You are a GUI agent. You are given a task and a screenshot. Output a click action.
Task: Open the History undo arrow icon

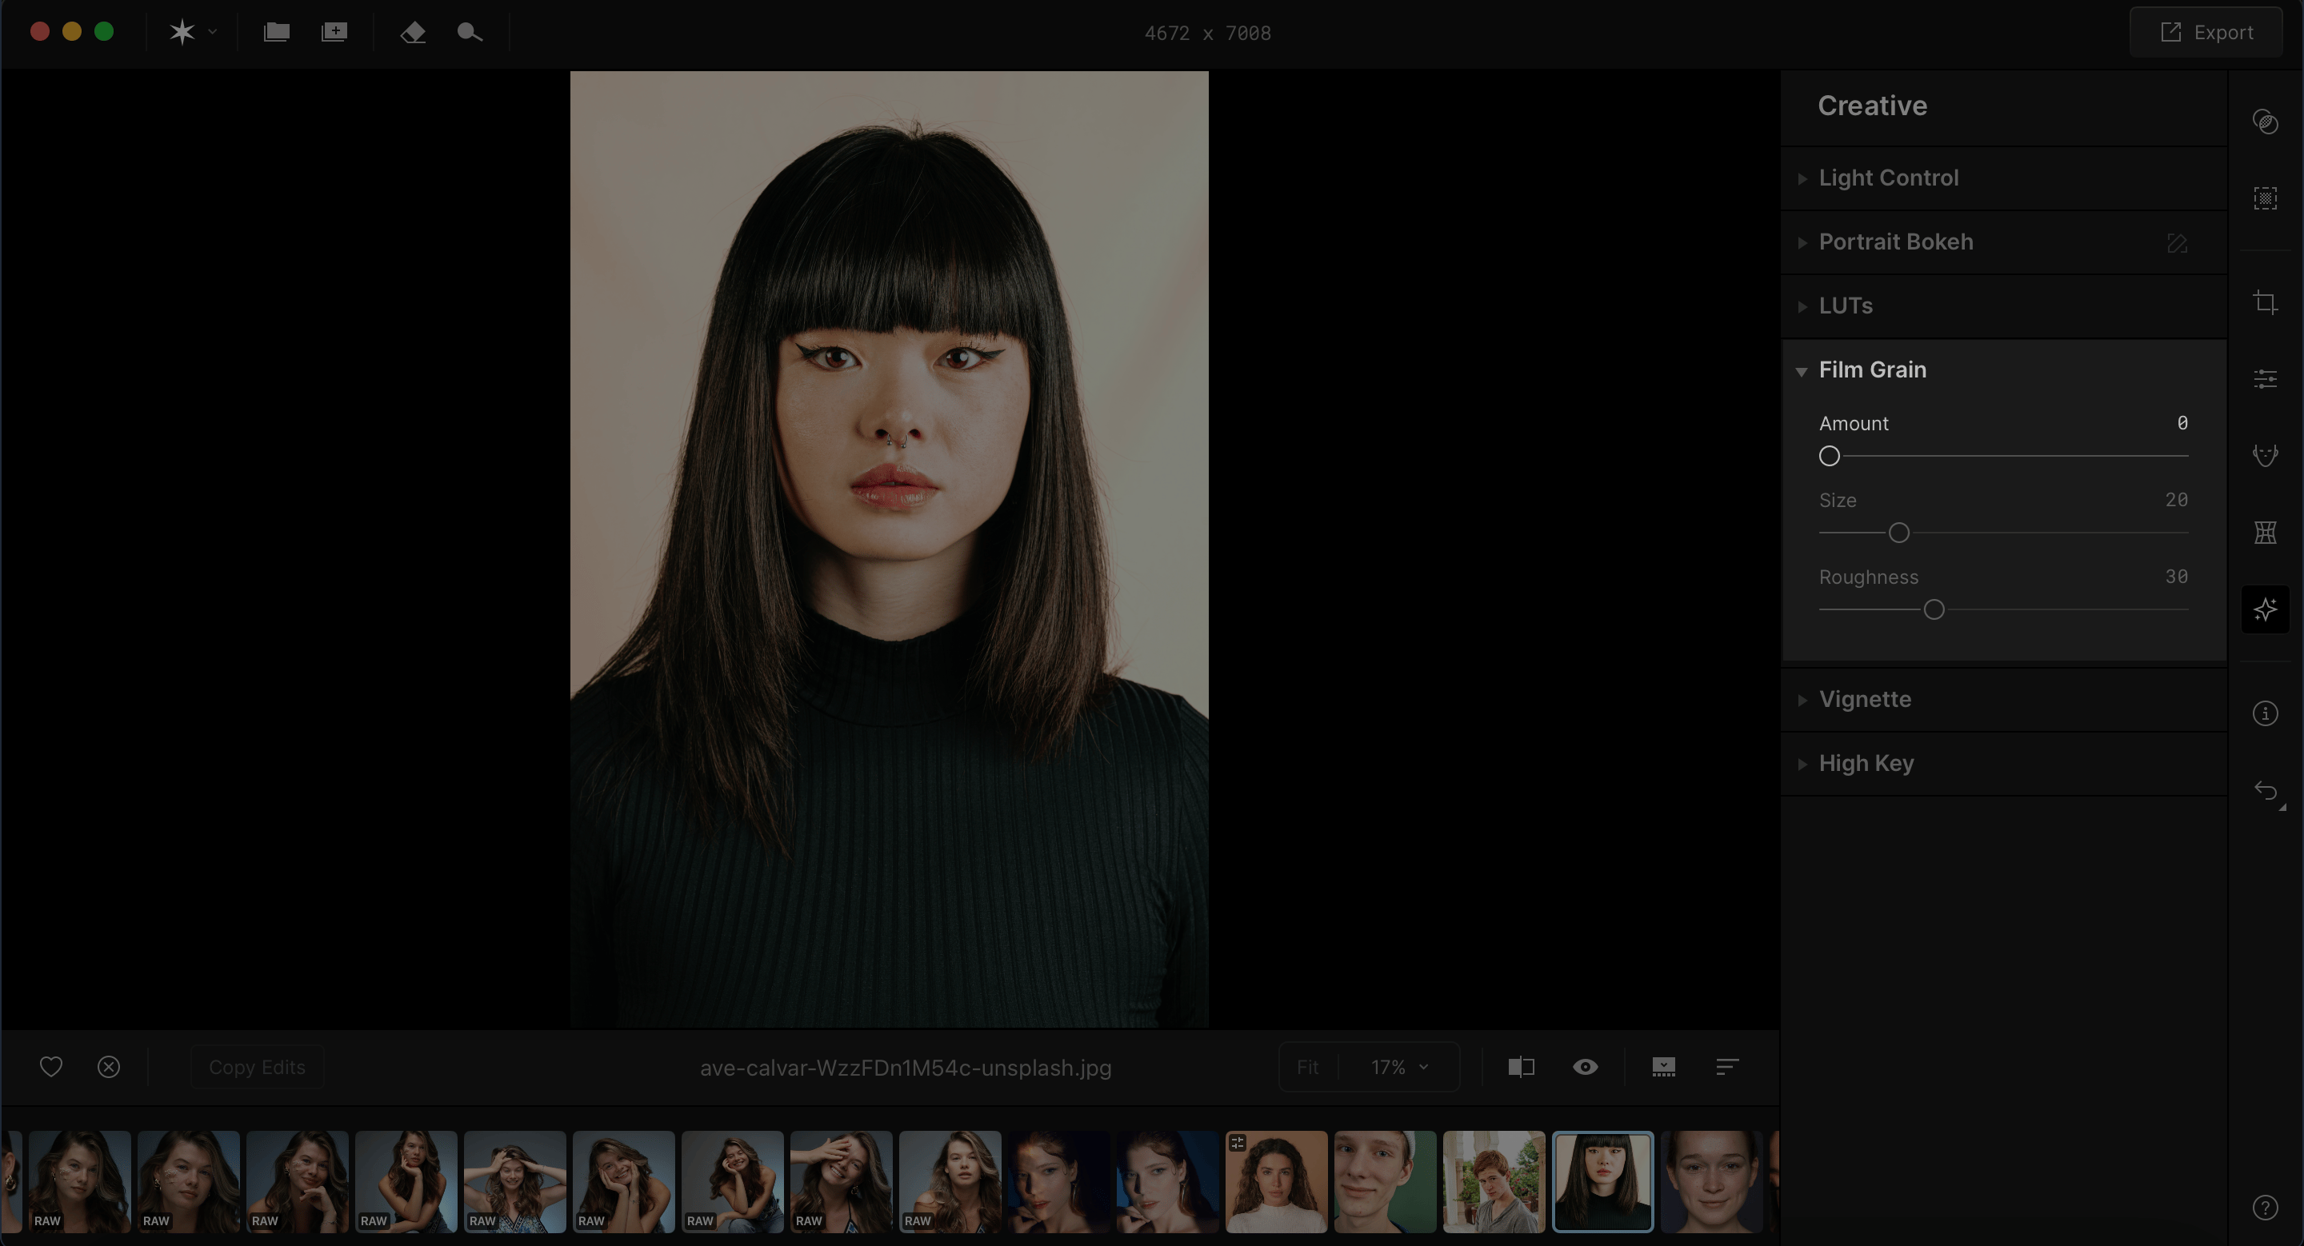(2266, 791)
